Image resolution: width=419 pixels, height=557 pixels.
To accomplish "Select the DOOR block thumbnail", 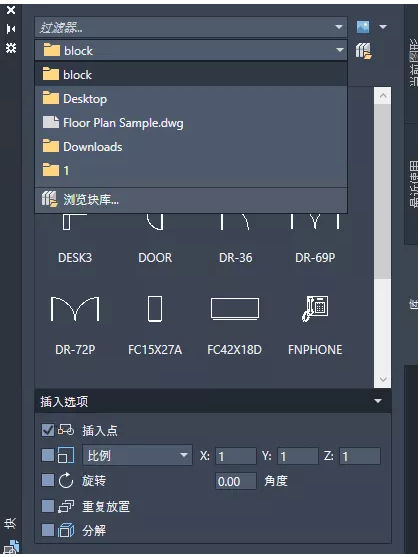I will tap(155, 238).
